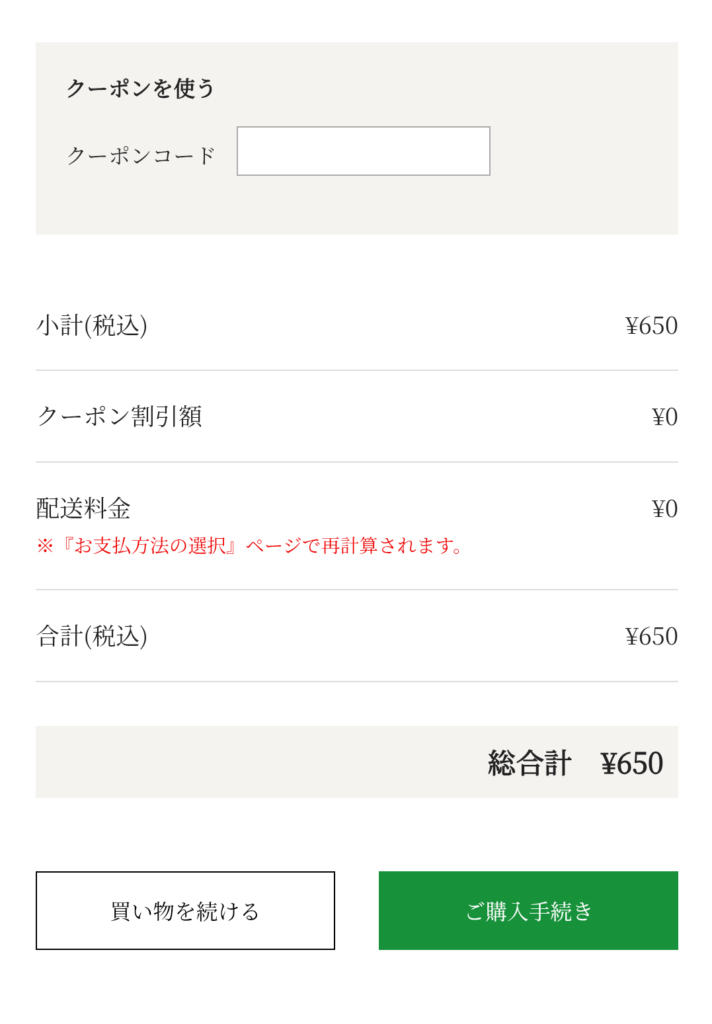Click the クーポンを使う heading

tap(141, 88)
